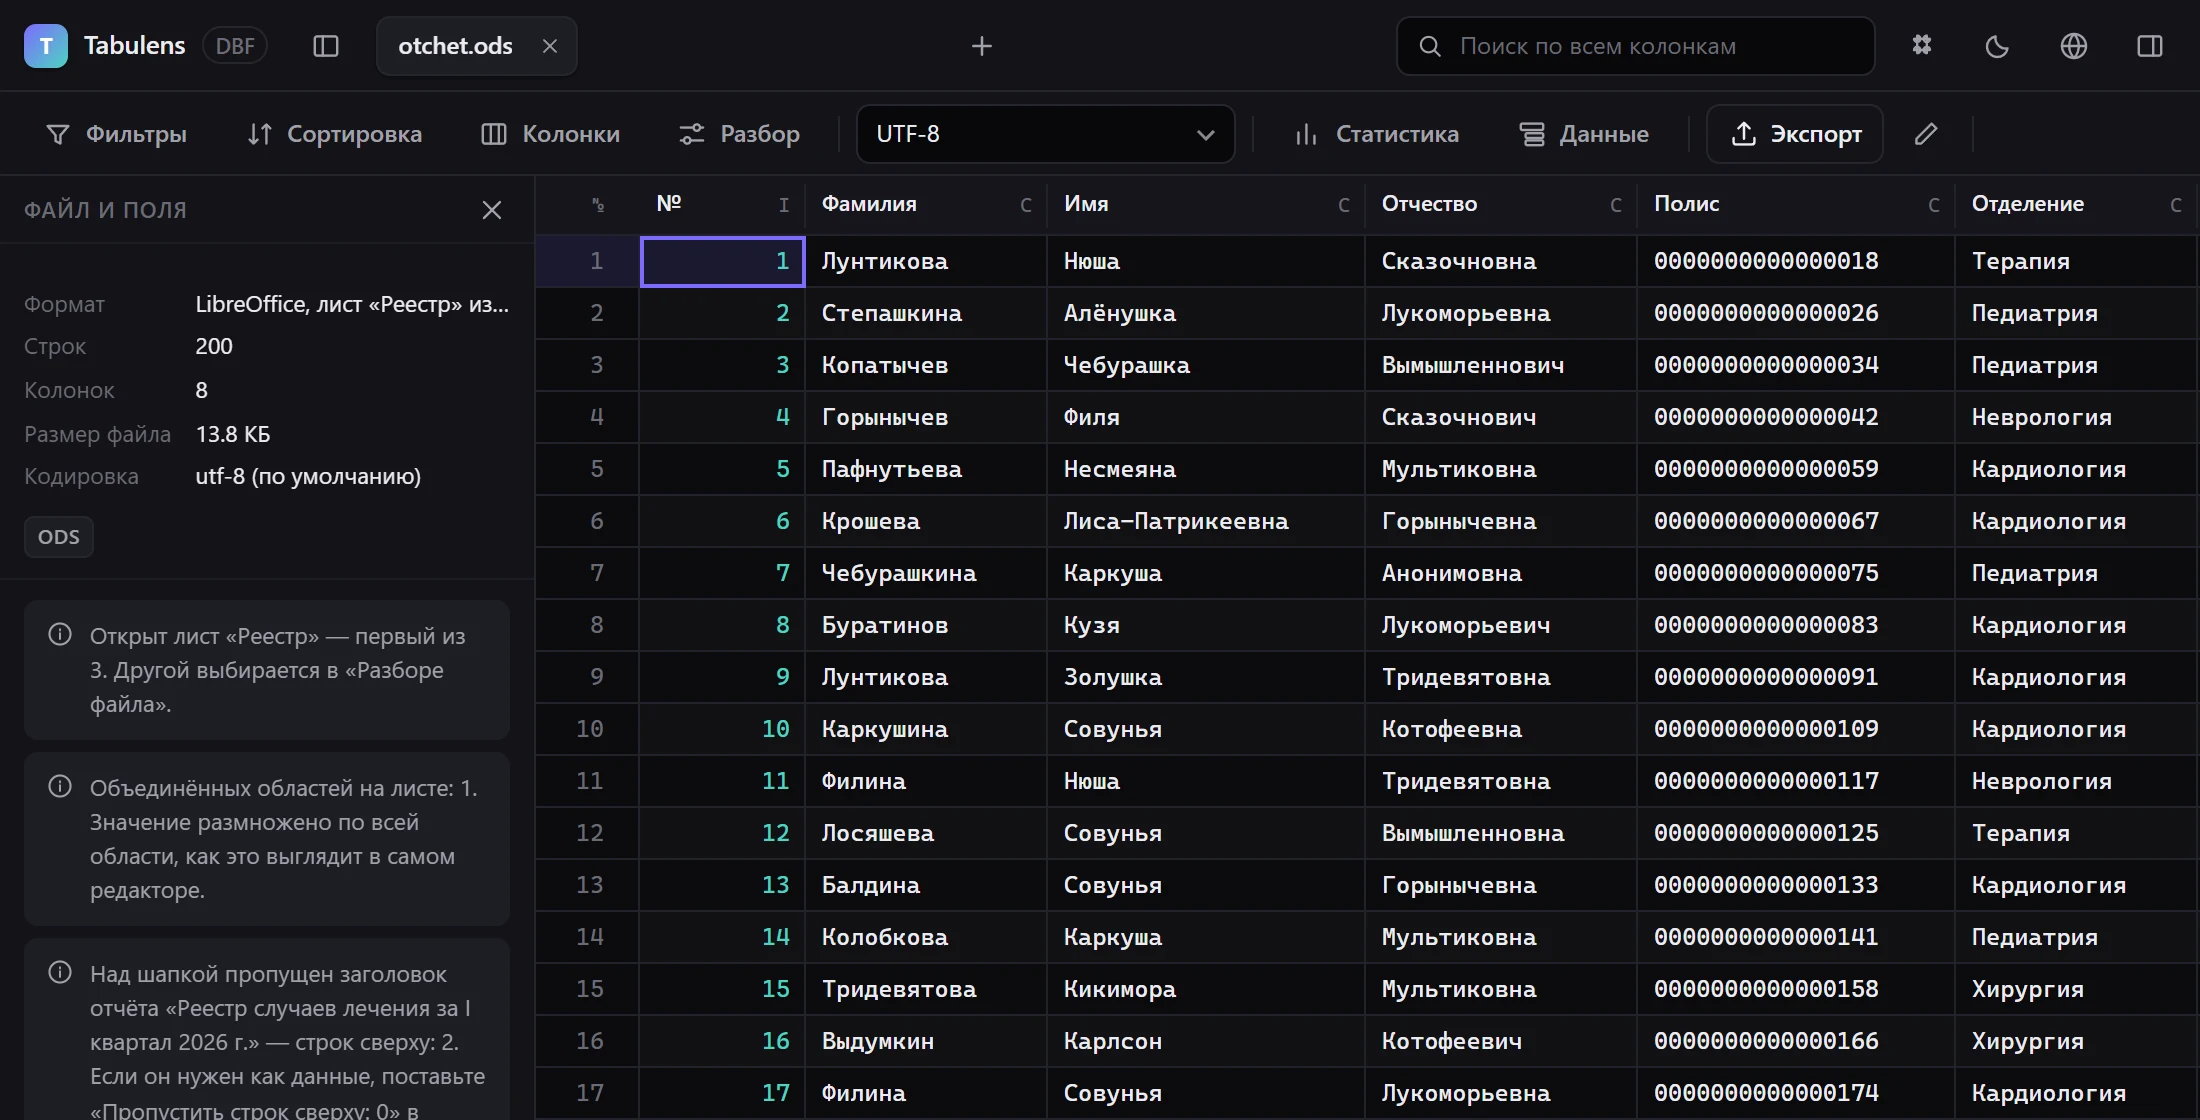
Task: Select the cell «Степашкина»
Action: (926, 313)
